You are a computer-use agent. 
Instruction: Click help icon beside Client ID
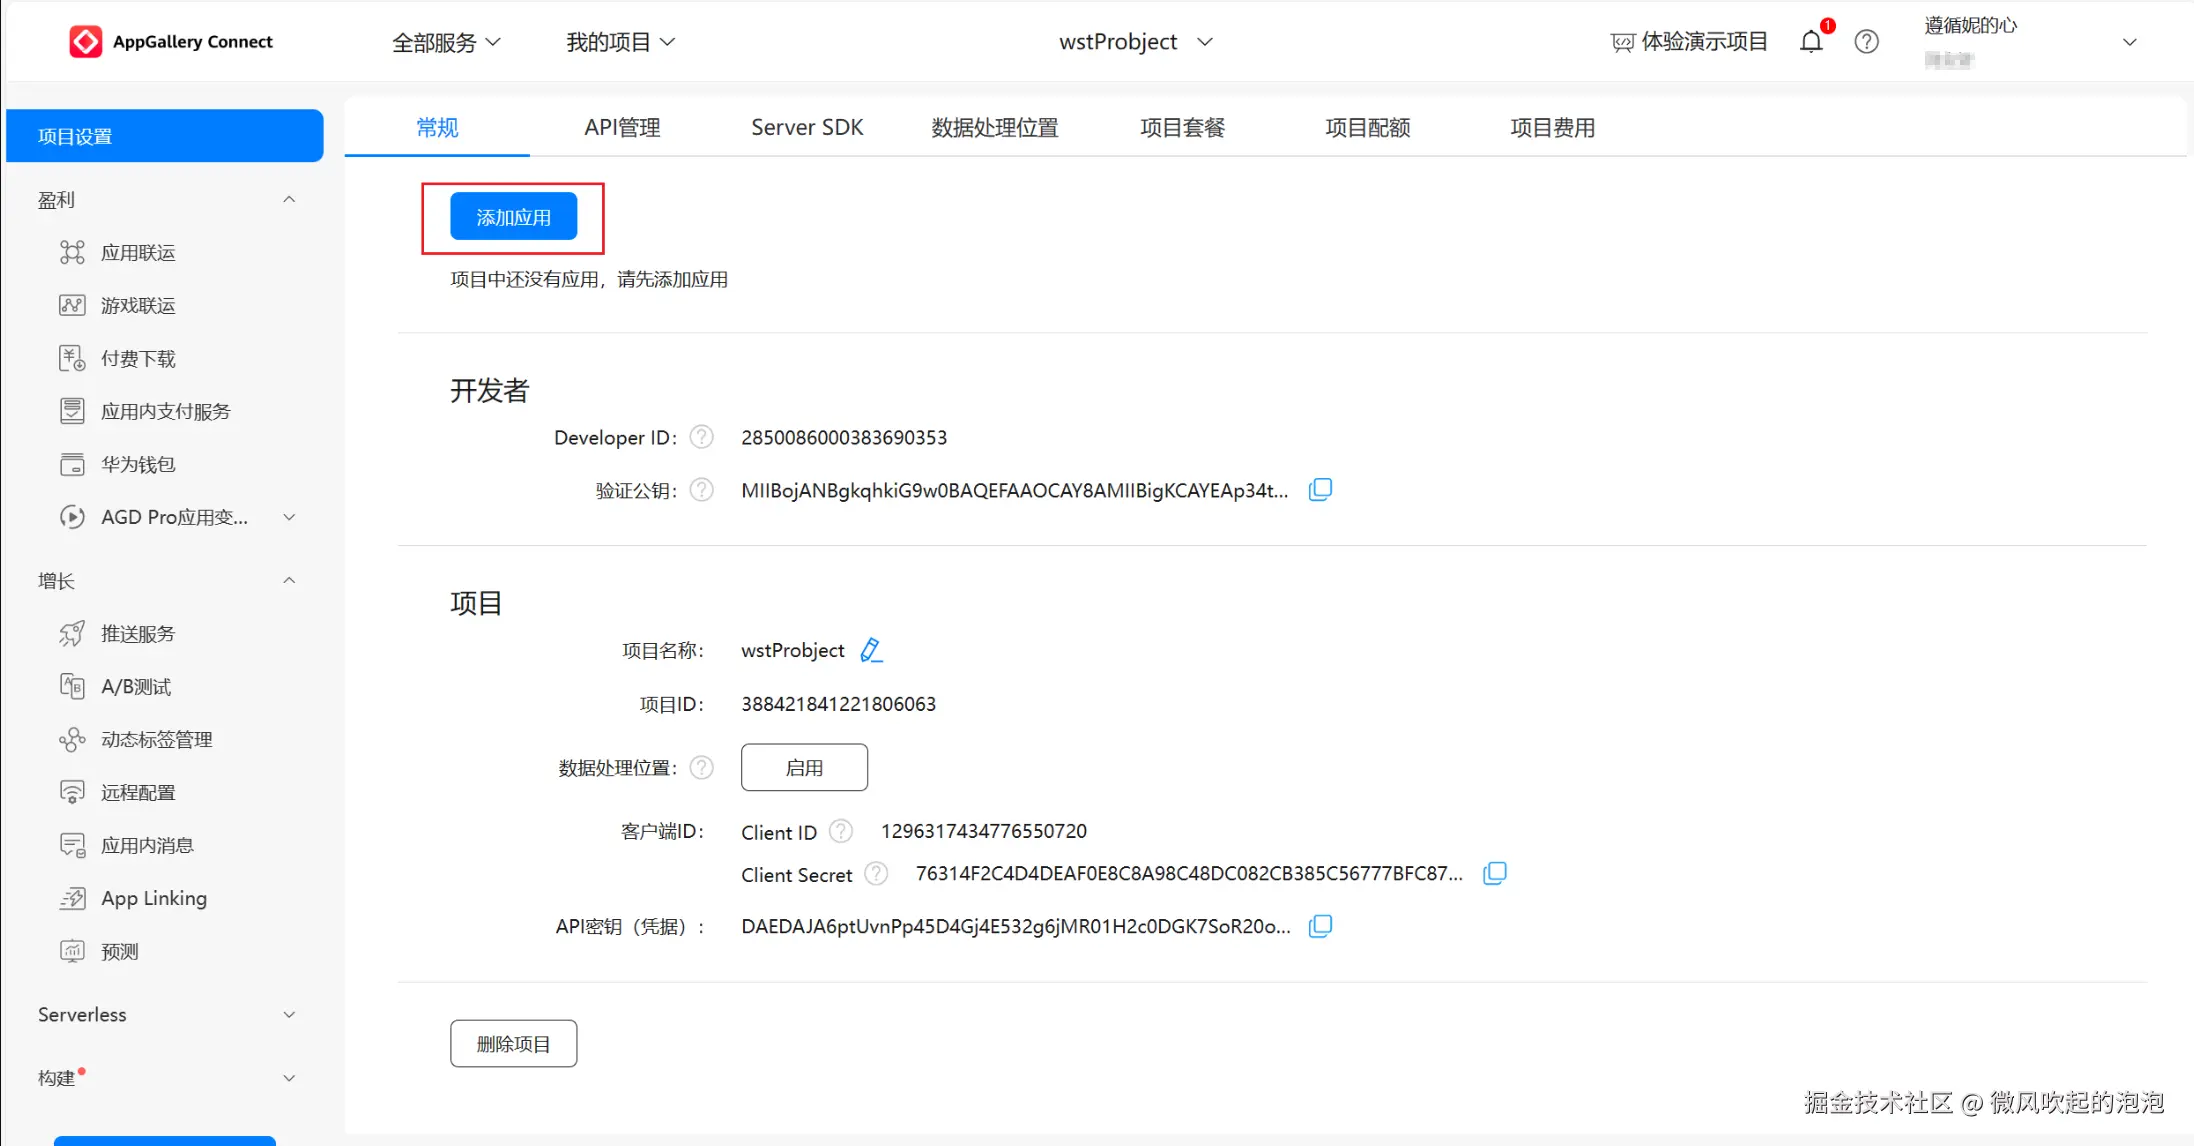click(x=841, y=831)
